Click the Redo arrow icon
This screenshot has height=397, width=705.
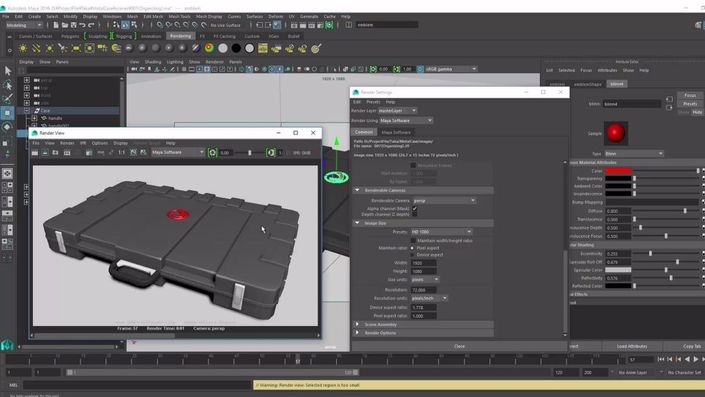[x=91, y=25]
